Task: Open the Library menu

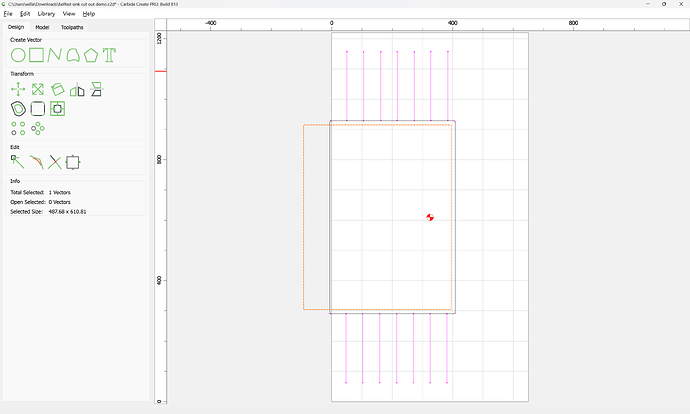Action: pos(46,14)
